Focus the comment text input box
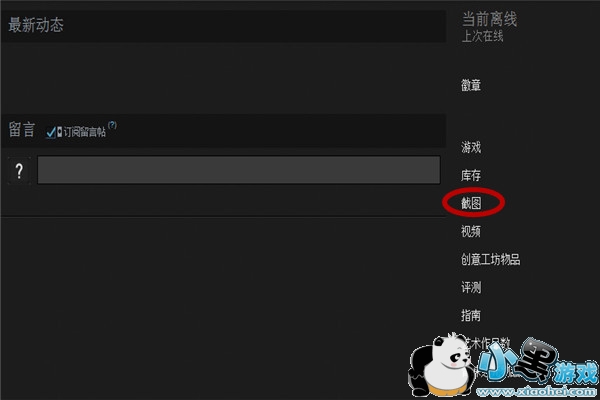Viewport: 600px width, 400px height. (239, 170)
